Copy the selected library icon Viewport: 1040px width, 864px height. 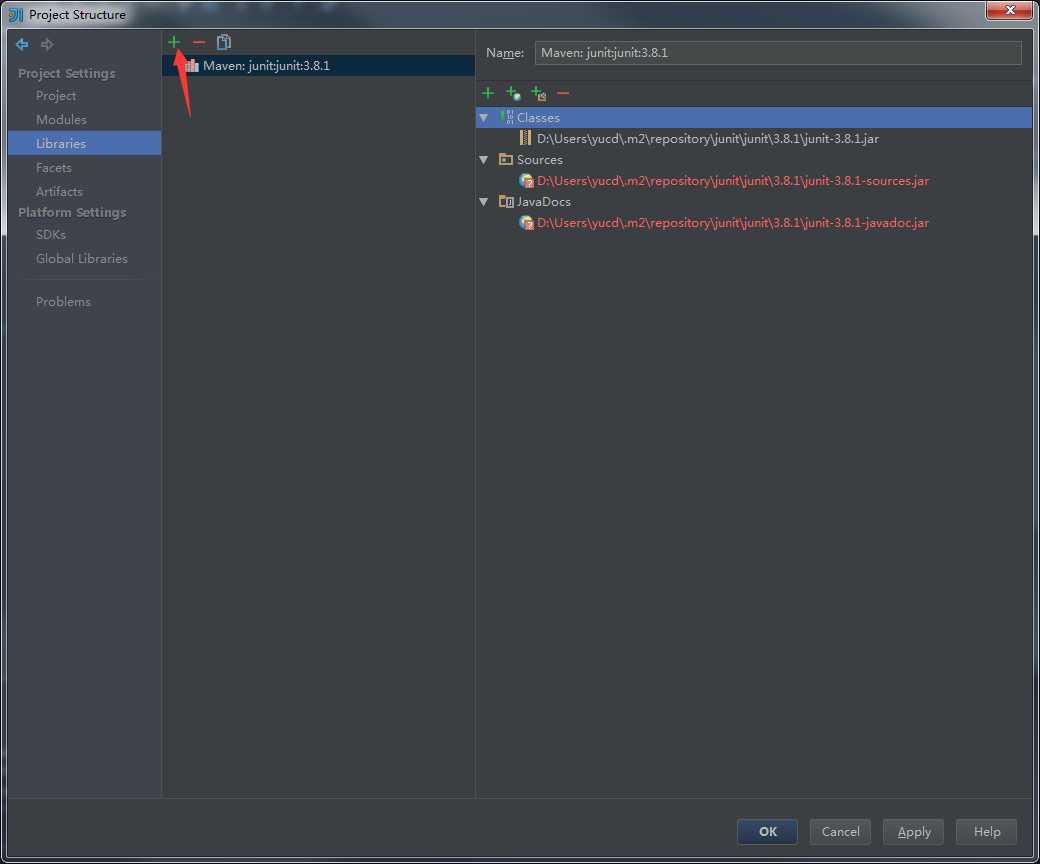[224, 42]
